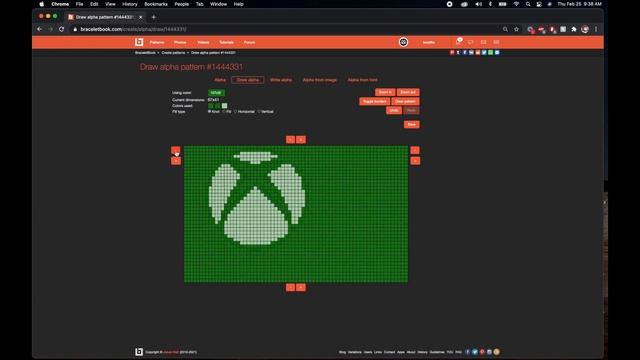Screen dimensions: 640x360
Task: Click the lower stepper button right of the grid
Action: [x=415, y=161]
